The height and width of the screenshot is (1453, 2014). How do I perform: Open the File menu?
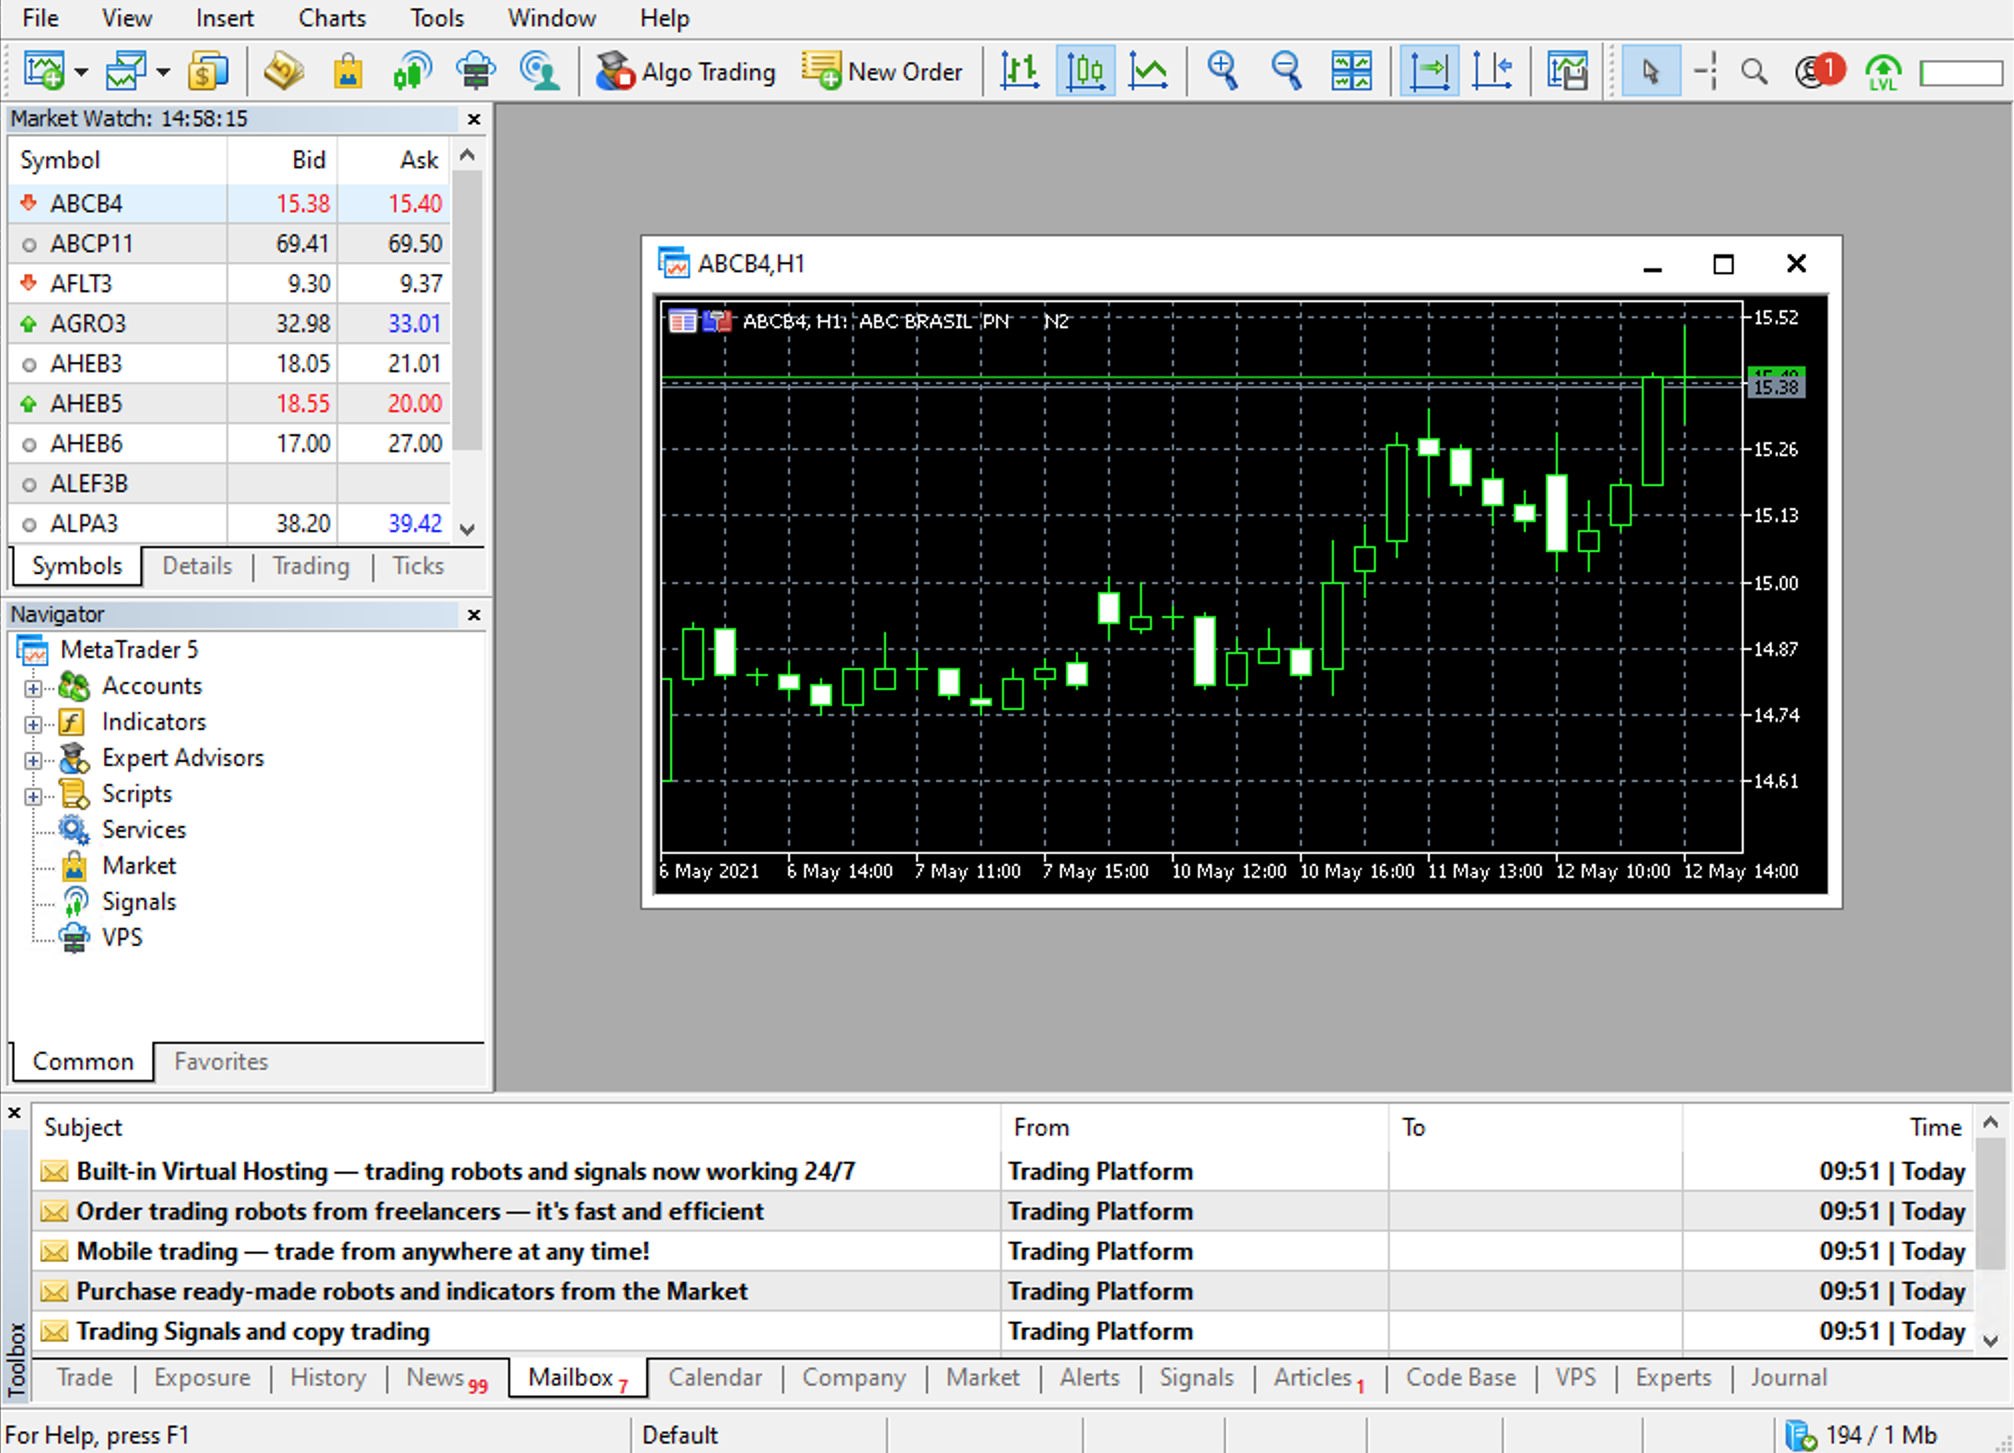tap(40, 18)
